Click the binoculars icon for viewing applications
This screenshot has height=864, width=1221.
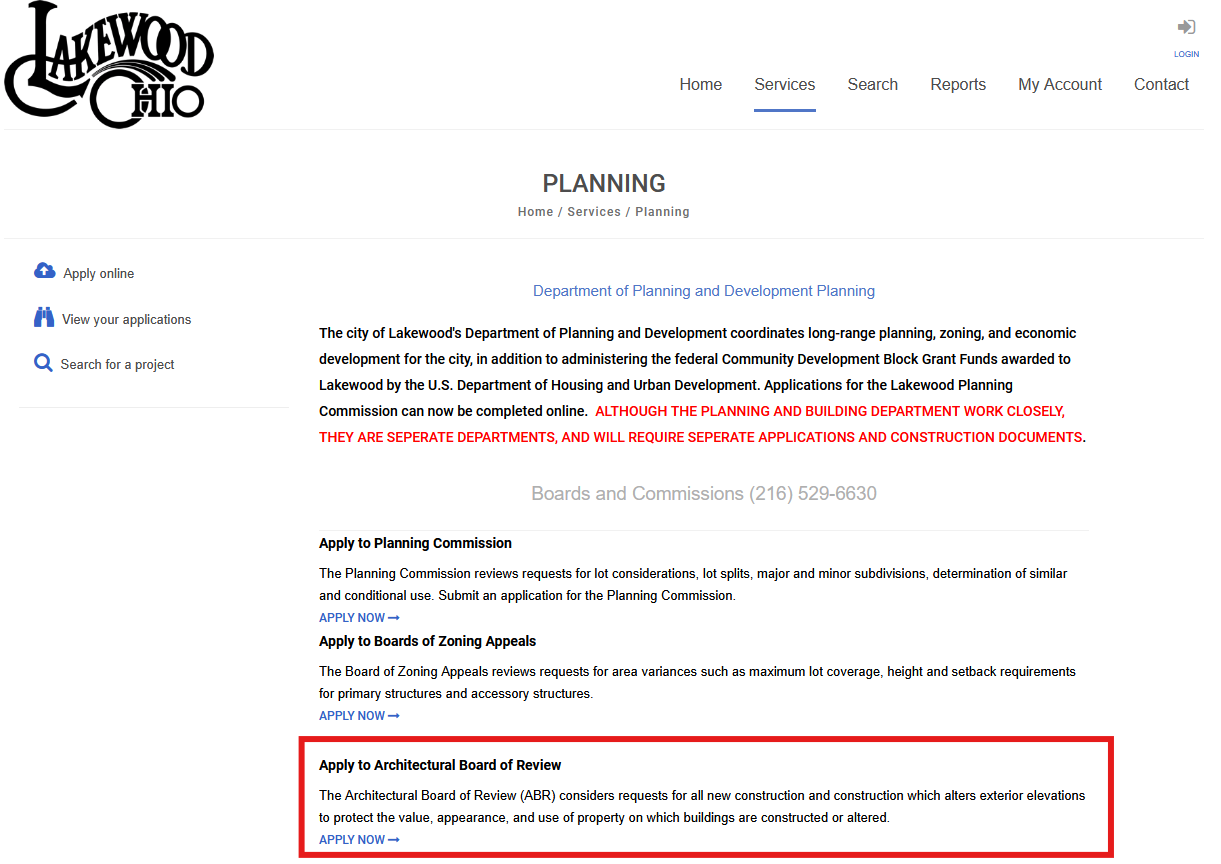(x=44, y=318)
